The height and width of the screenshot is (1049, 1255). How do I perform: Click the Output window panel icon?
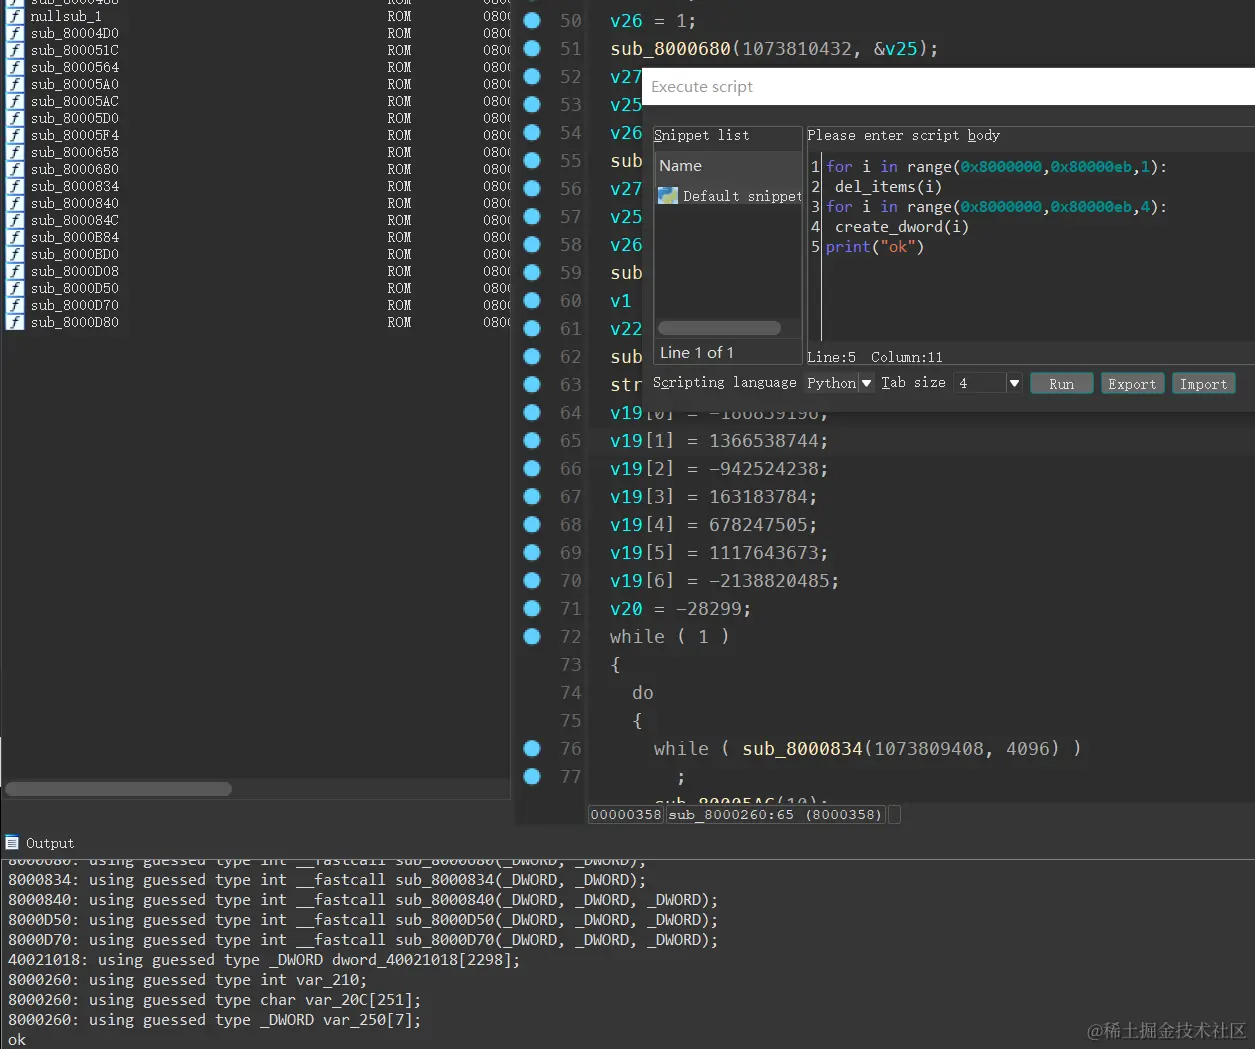pos(12,842)
